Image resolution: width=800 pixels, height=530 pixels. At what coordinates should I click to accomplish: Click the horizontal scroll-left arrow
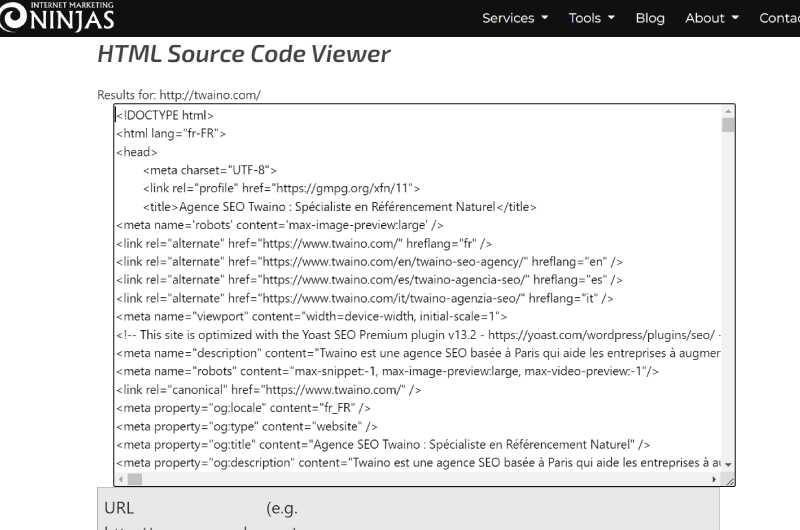(120, 479)
